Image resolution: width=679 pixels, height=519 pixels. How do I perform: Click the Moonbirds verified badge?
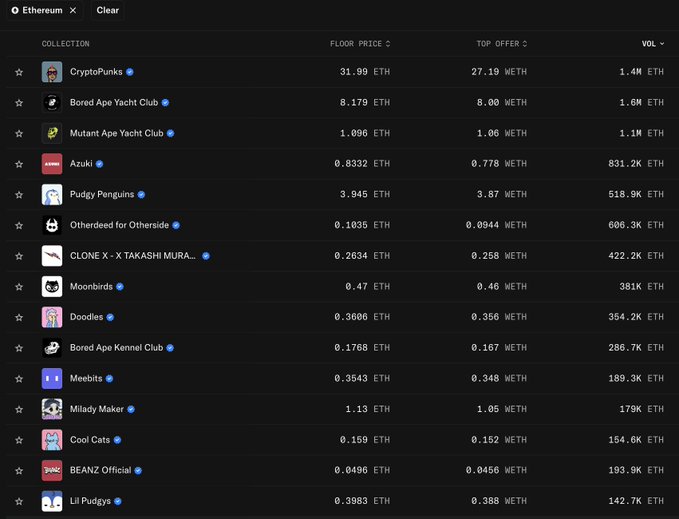120,287
